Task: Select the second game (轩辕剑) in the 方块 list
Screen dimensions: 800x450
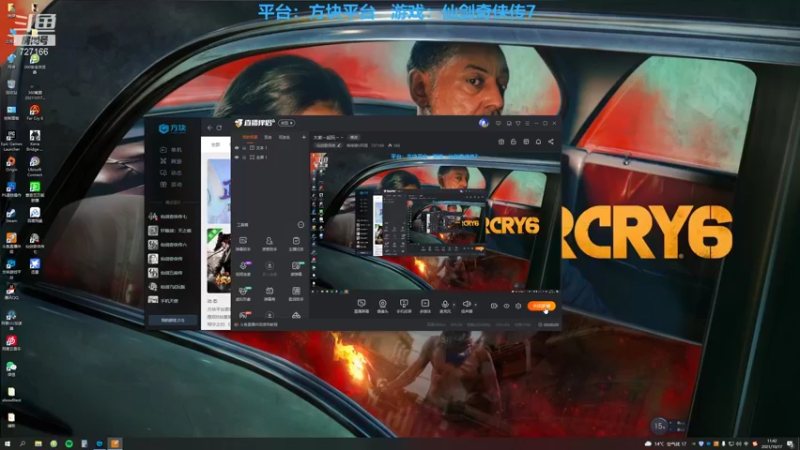Action: tap(172, 231)
